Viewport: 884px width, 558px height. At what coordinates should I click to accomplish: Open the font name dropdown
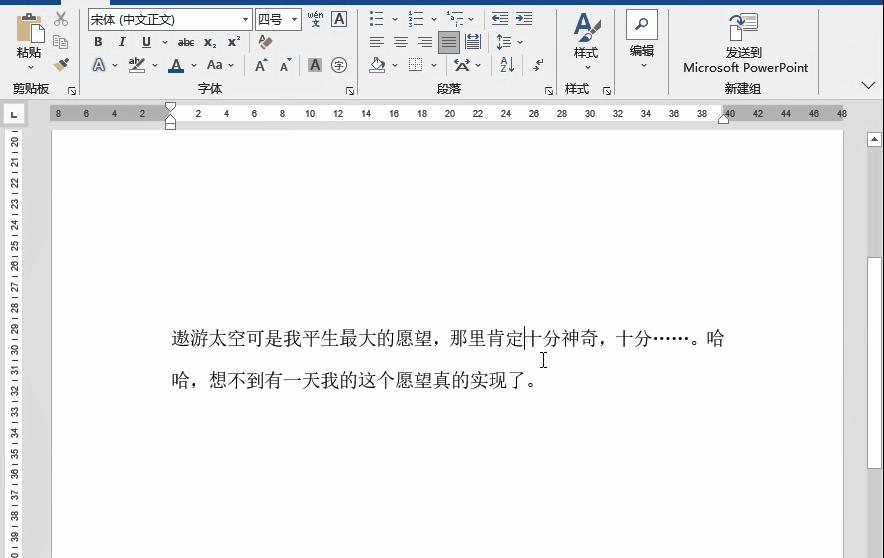pos(245,20)
